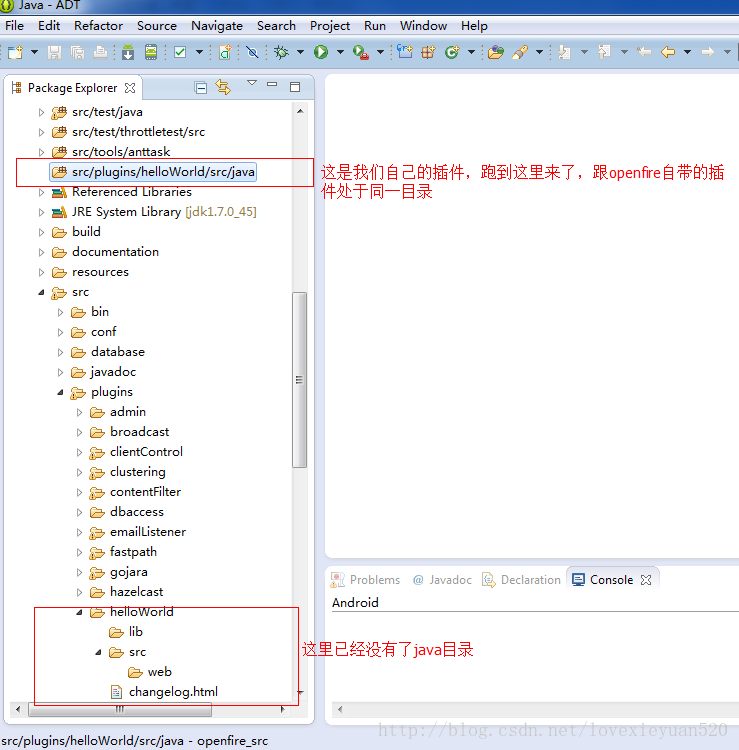Select the Console tab
Screen dimensions: 739x750
tap(603, 580)
